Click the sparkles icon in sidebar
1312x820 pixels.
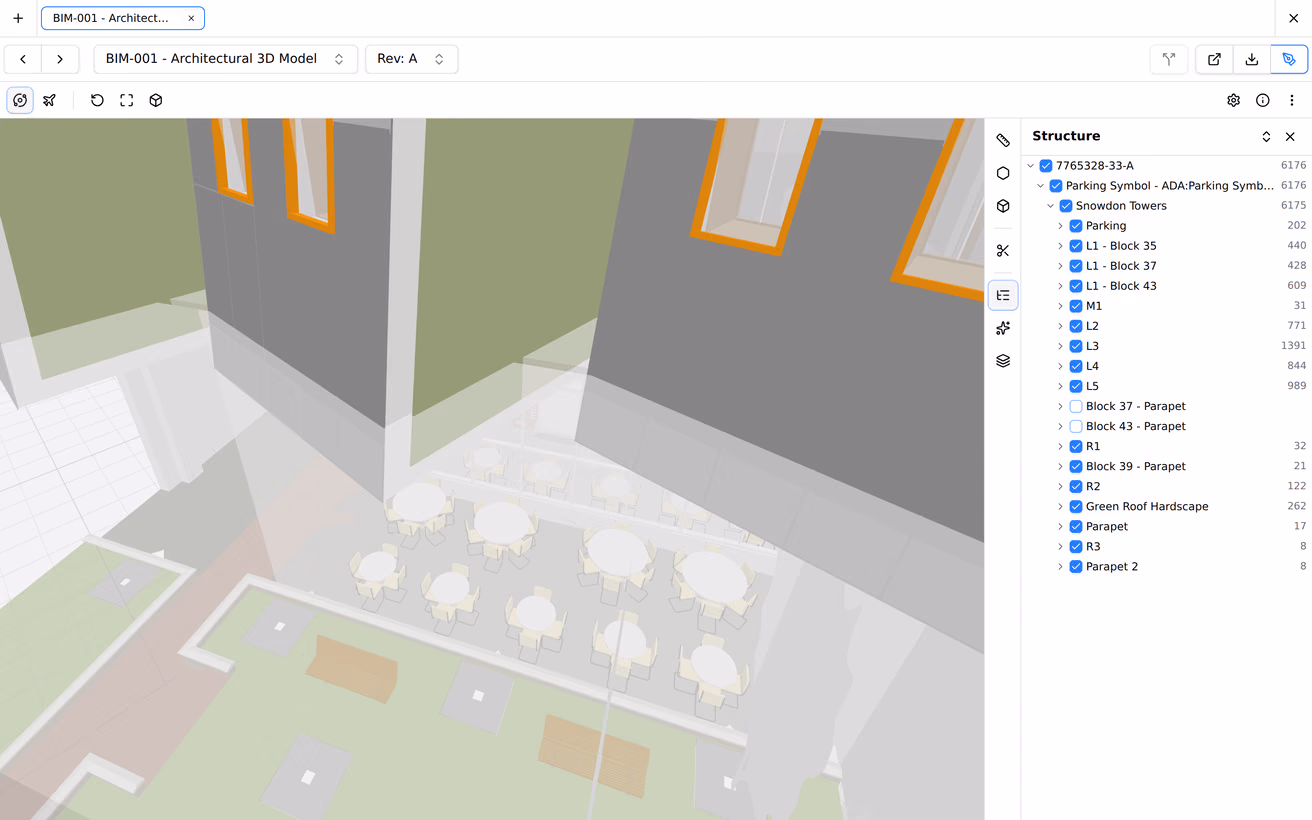coord(1003,328)
